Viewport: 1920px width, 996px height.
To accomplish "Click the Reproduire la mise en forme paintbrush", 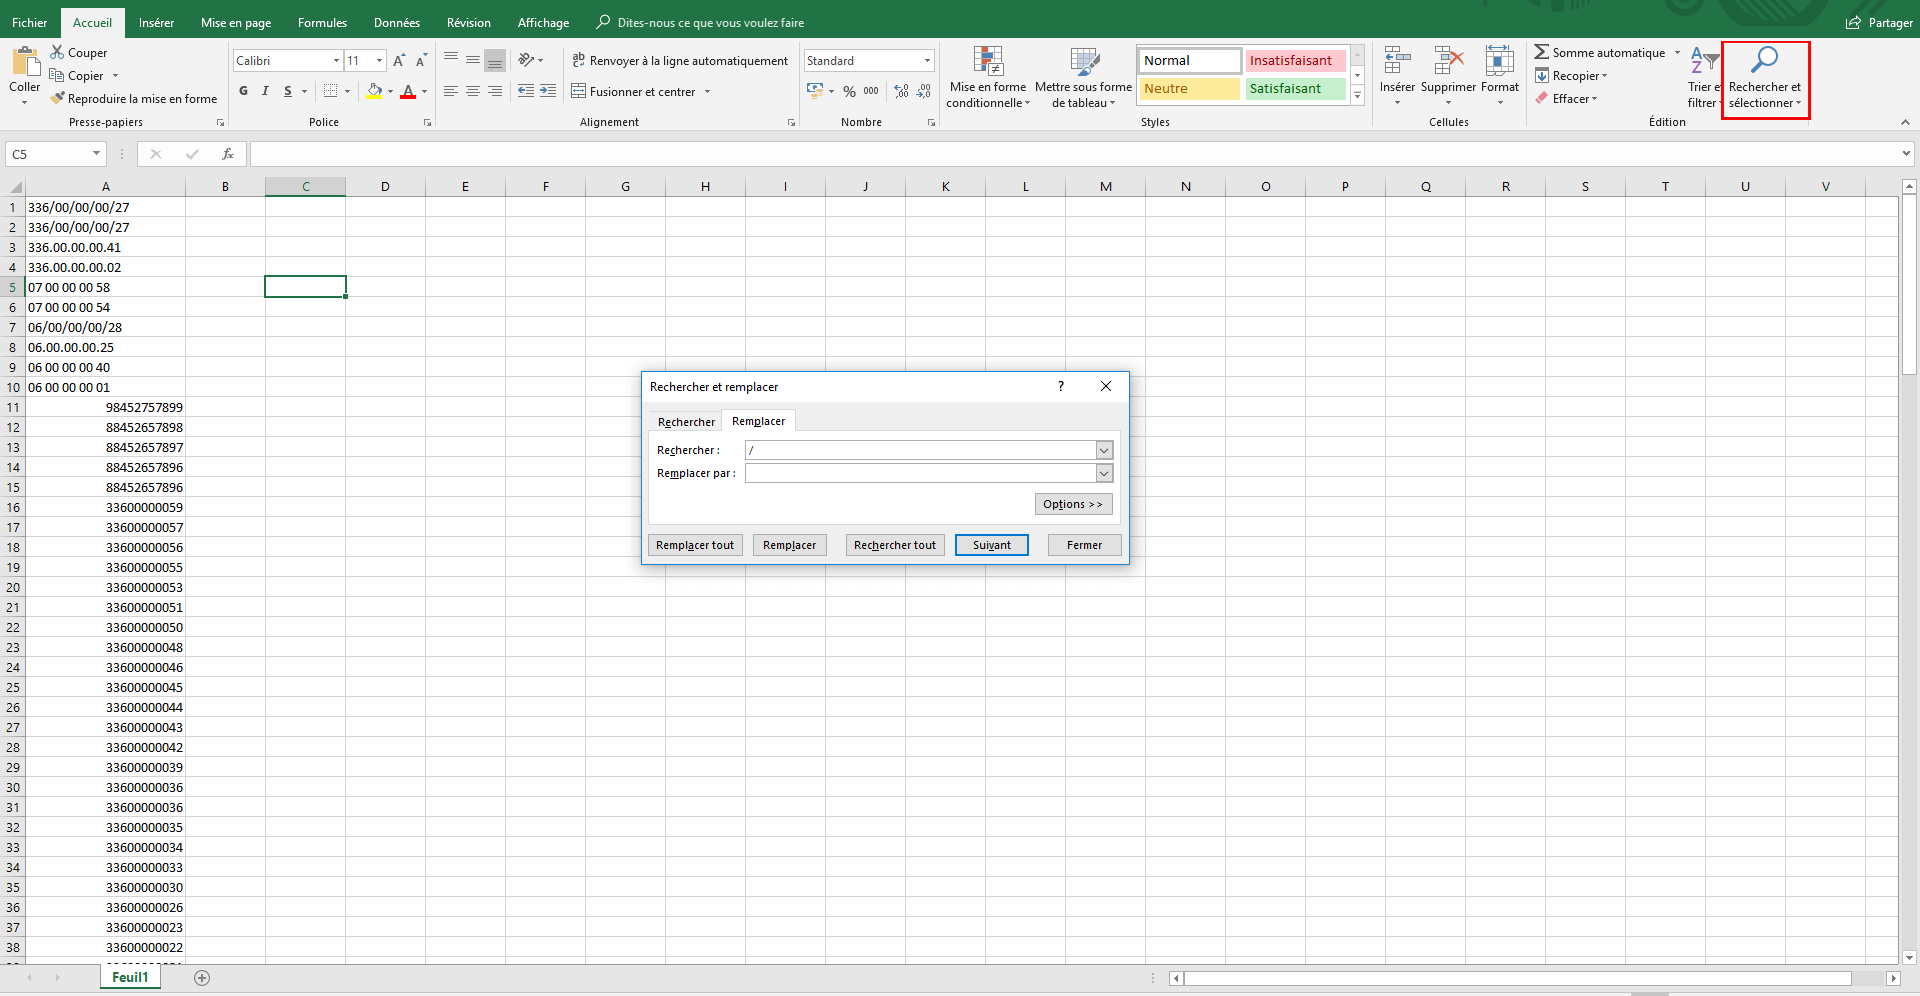I will [x=58, y=98].
